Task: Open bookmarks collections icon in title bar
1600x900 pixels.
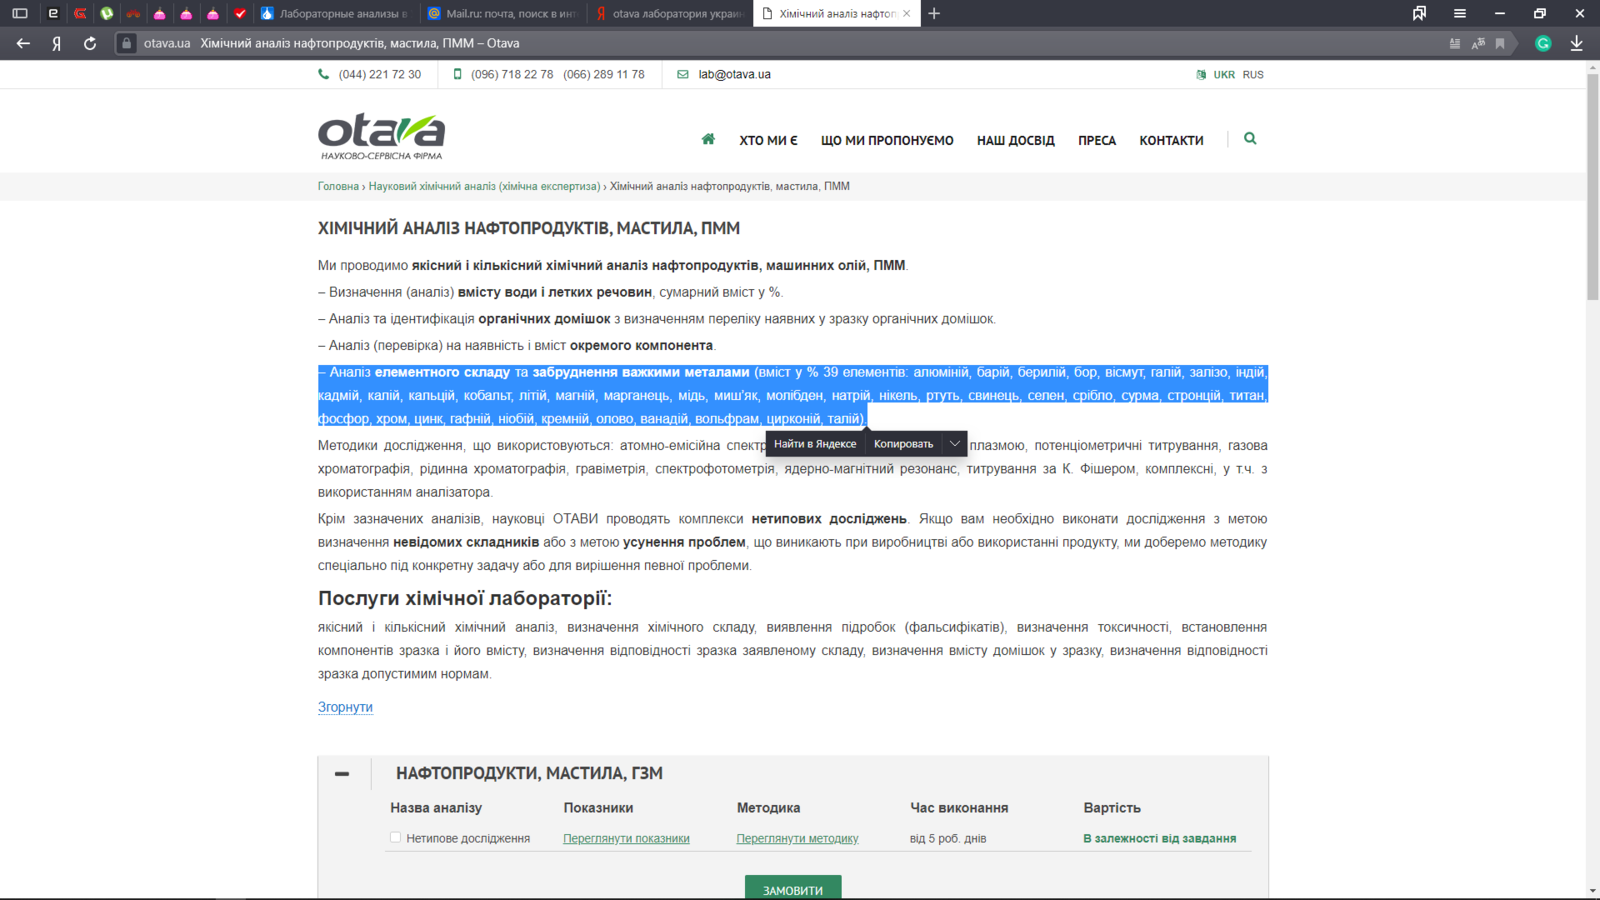Action: click(1419, 14)
